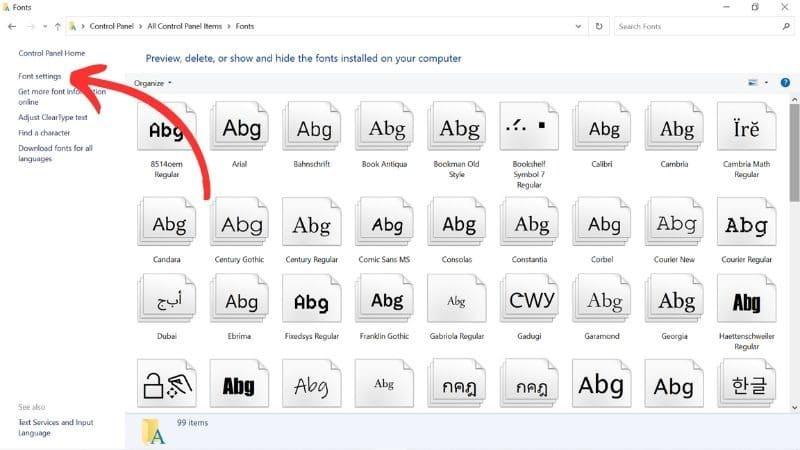The height and width of the screenshot is (450, 800).
Task: Click All Control Panel Items breadcrumb
Action: pos(185,26)
